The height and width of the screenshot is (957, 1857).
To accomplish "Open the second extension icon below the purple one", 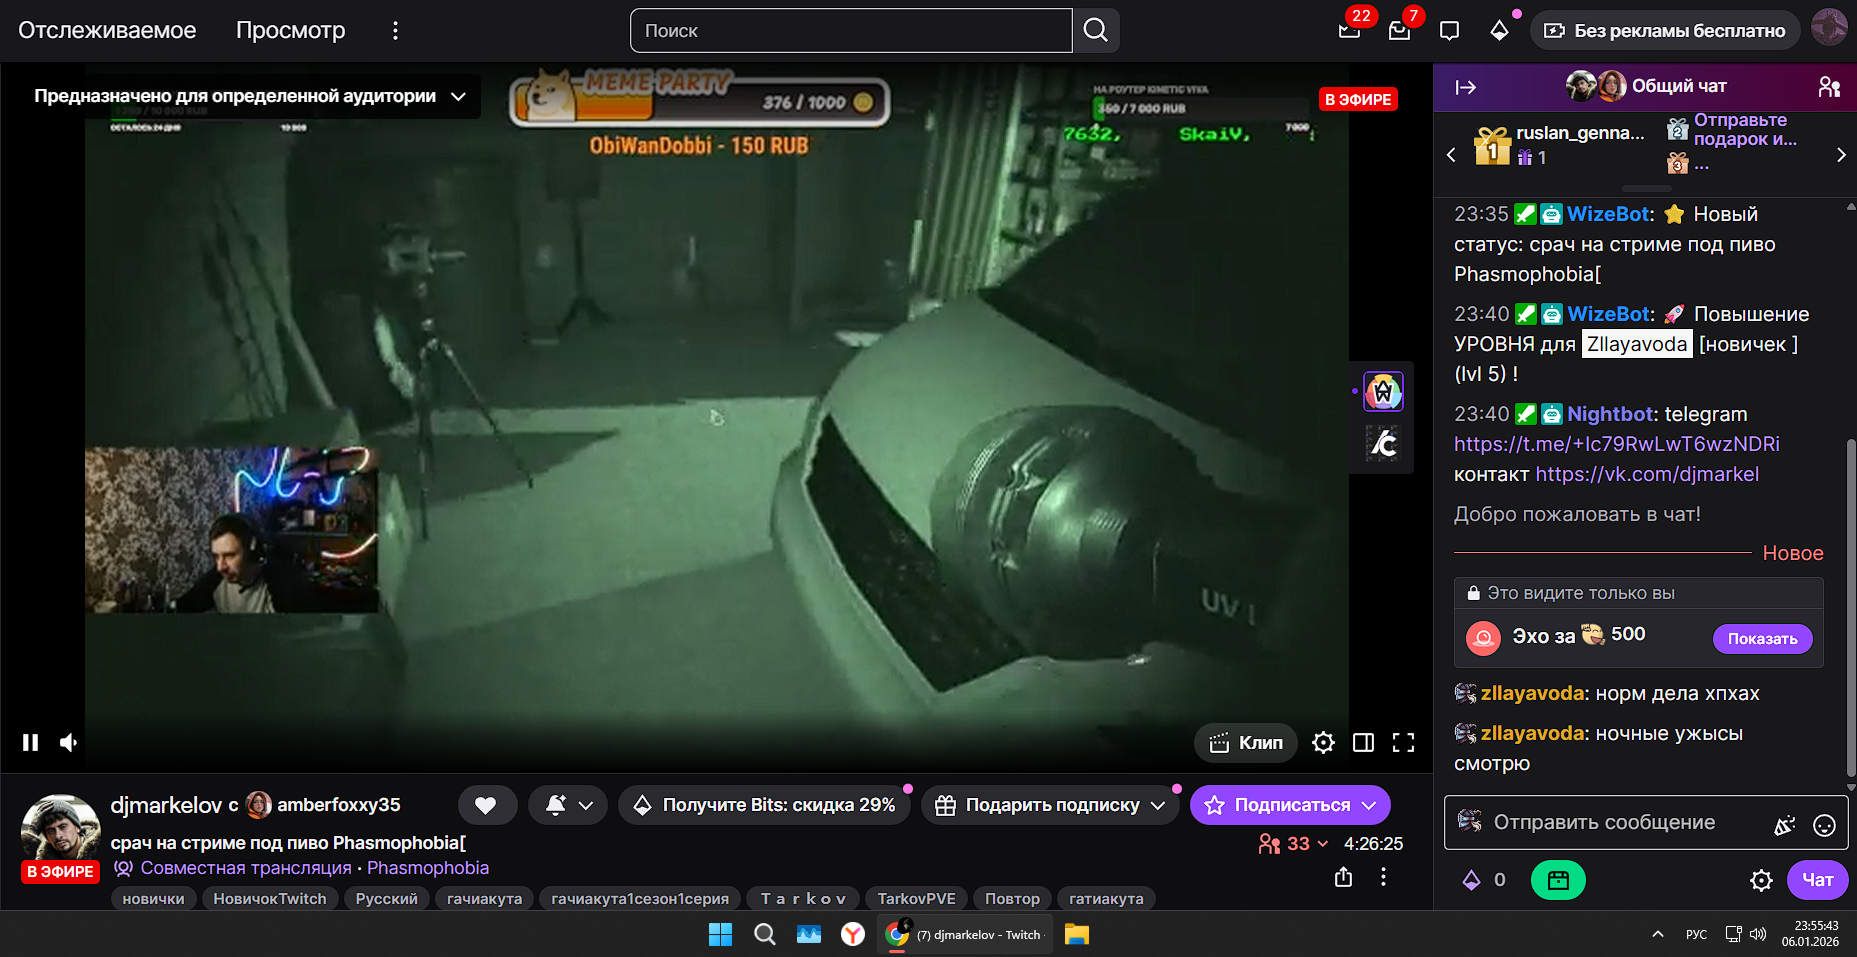I will [1383, 442].
